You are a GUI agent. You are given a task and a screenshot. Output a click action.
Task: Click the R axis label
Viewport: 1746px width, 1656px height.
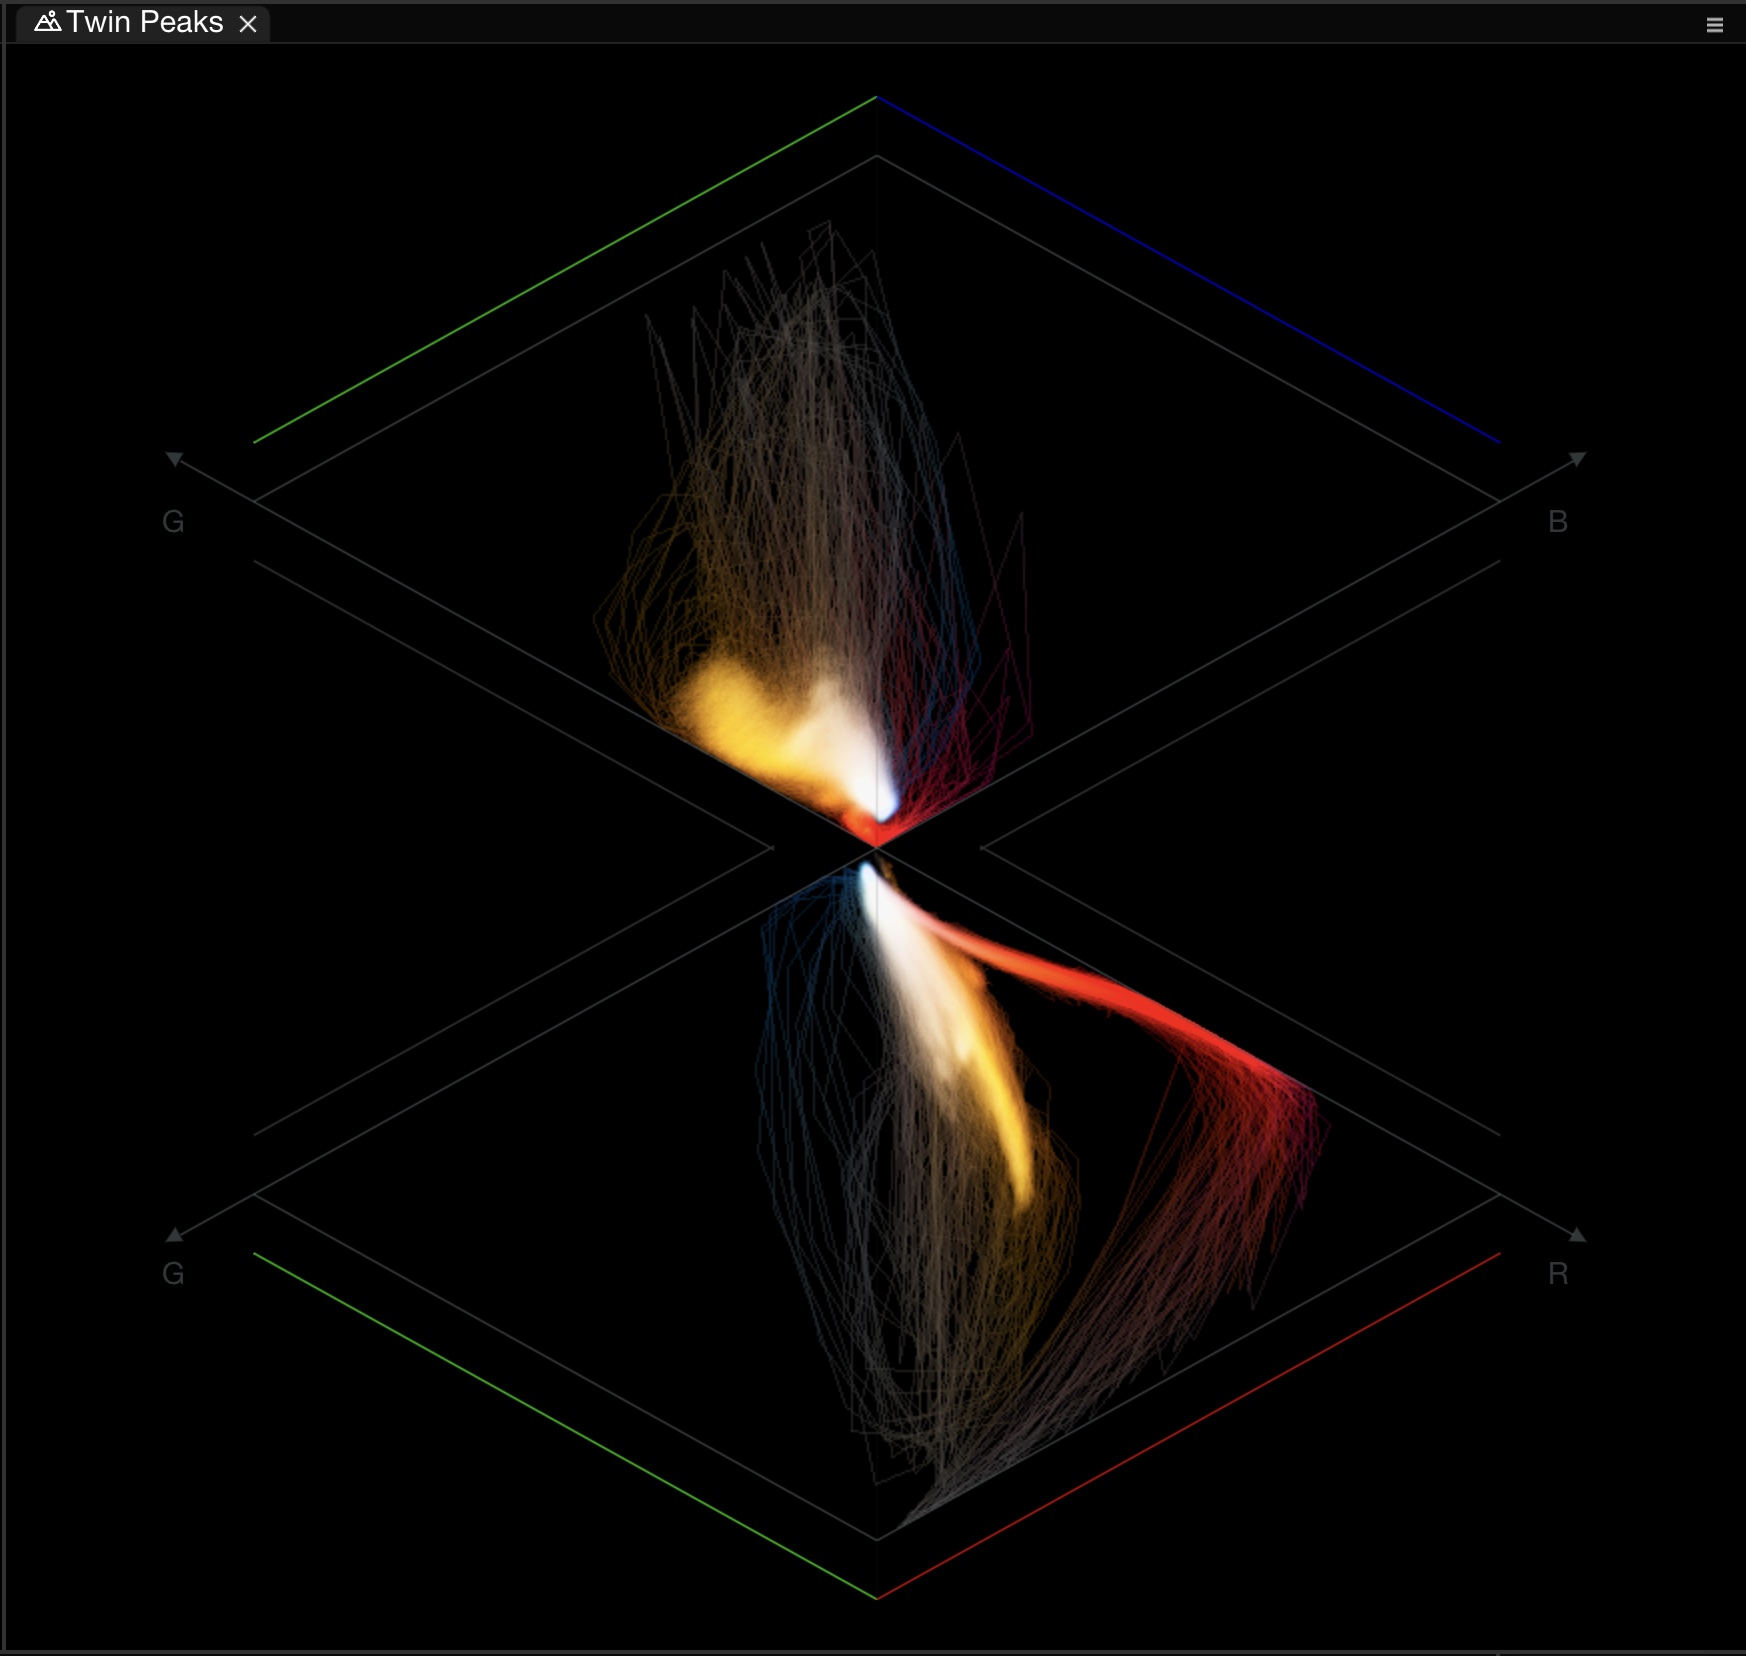point(1557,1273)
